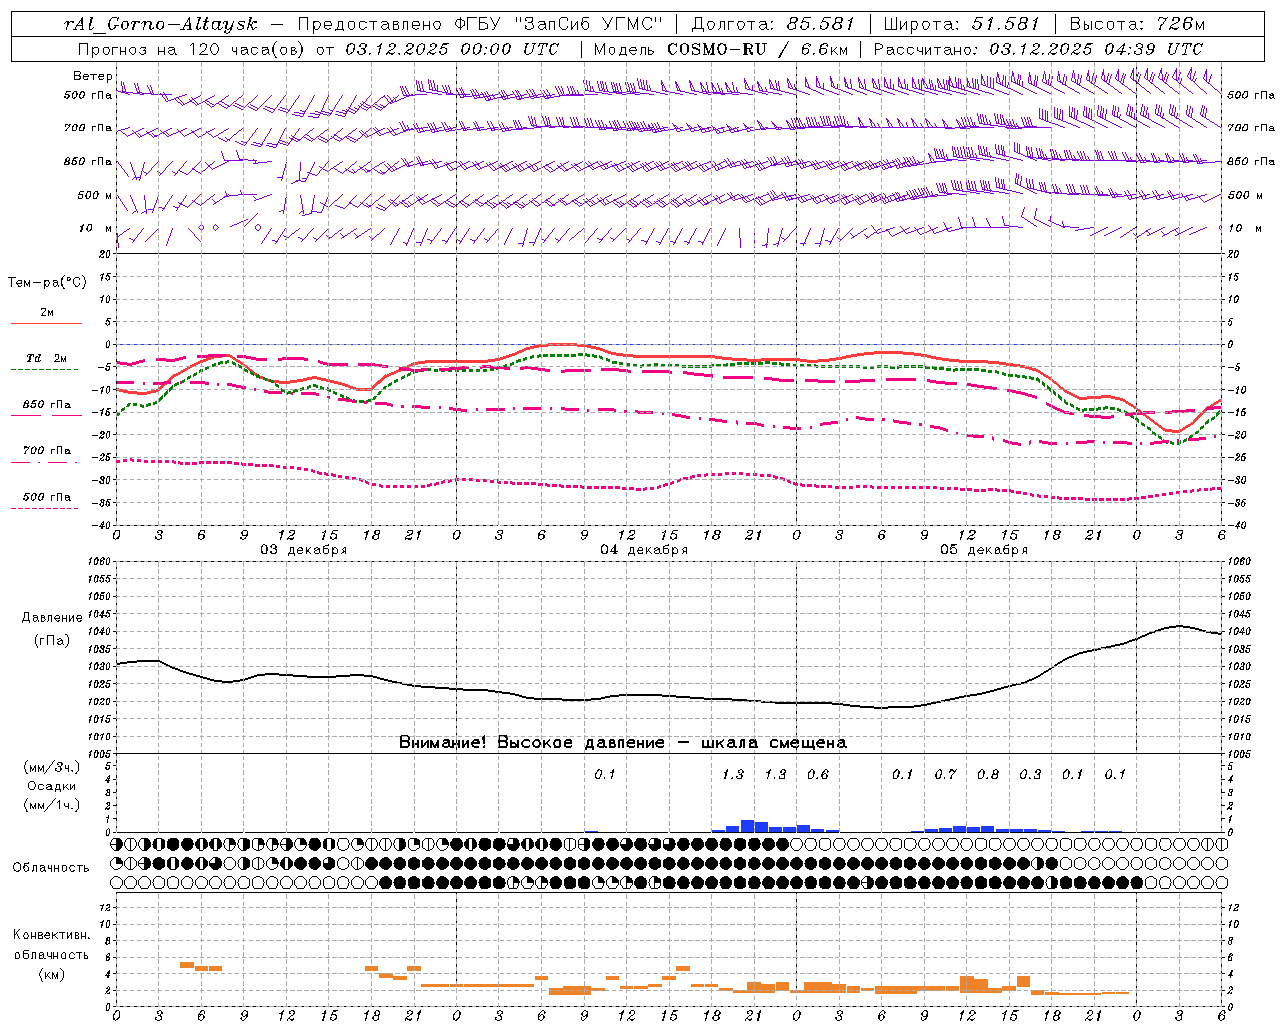Screen dimensions: 1280x1024
Task: Click the 0.3 precipitation value
Action: (x=1030, y=774)
